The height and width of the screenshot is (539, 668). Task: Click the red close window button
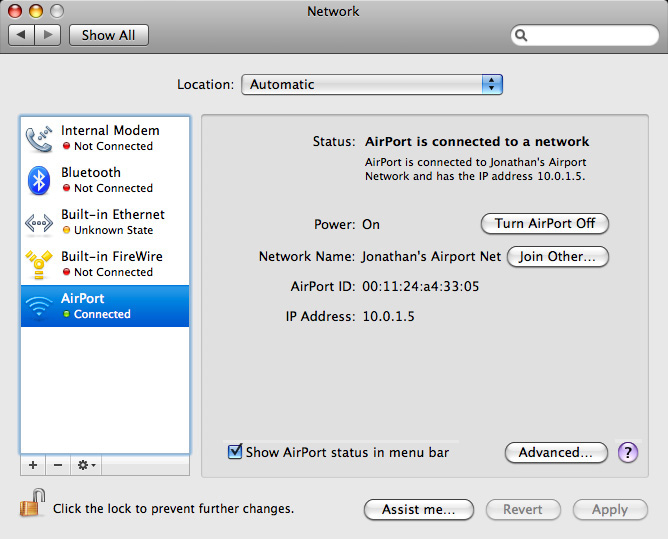tap(15, 11)
